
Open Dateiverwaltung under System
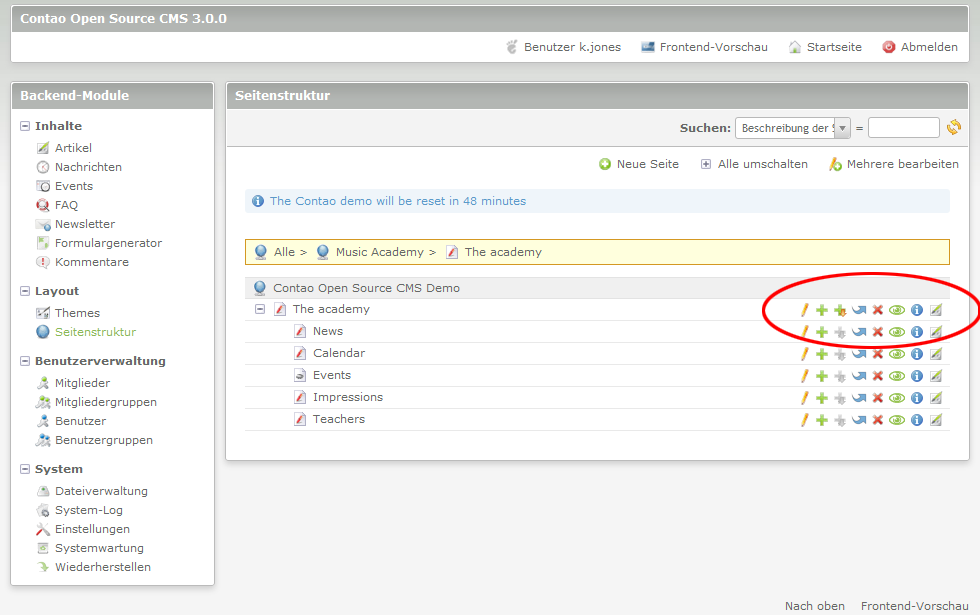(101, 491)
